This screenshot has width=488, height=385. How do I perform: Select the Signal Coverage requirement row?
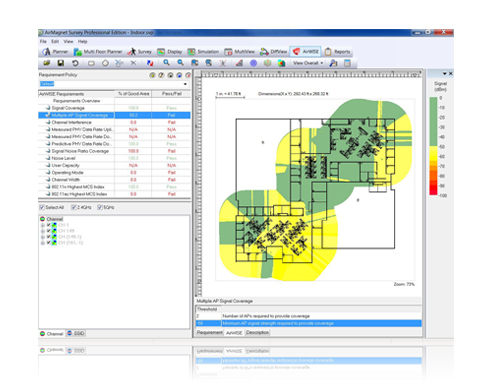click(114, 108)
